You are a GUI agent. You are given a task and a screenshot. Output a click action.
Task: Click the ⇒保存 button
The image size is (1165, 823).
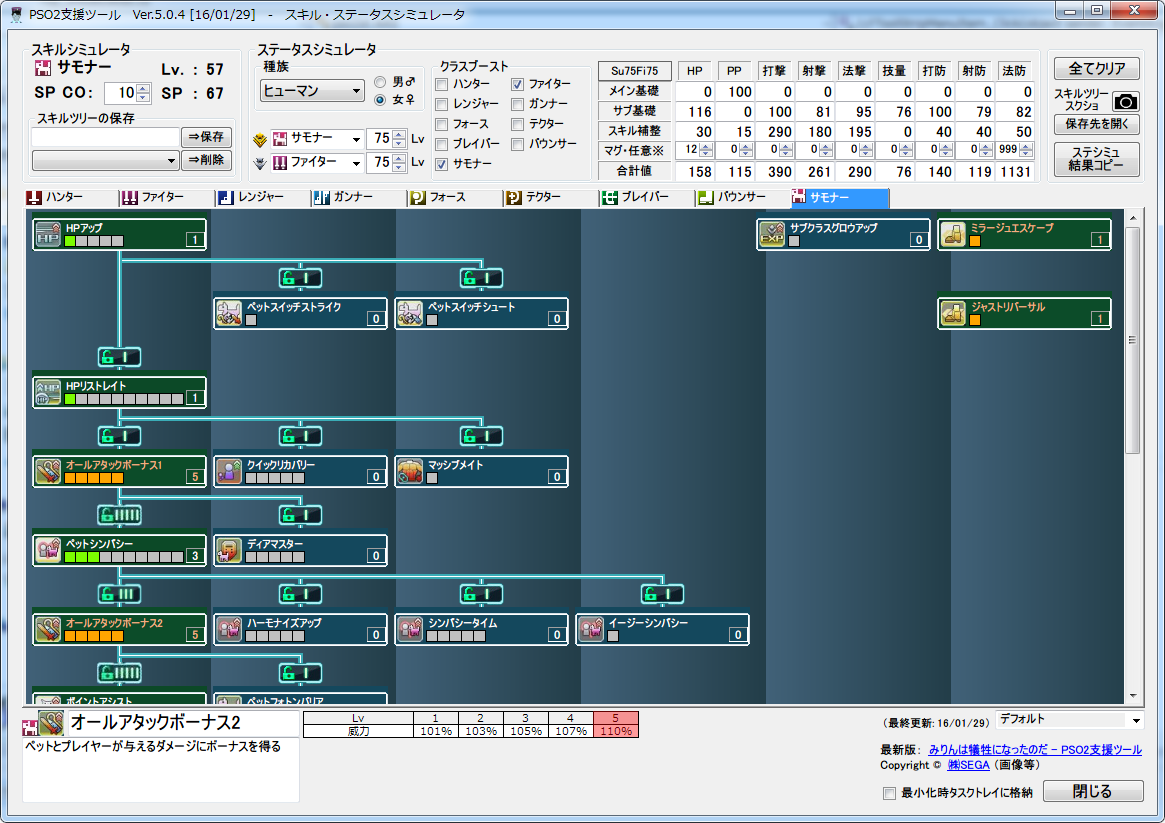207,137
